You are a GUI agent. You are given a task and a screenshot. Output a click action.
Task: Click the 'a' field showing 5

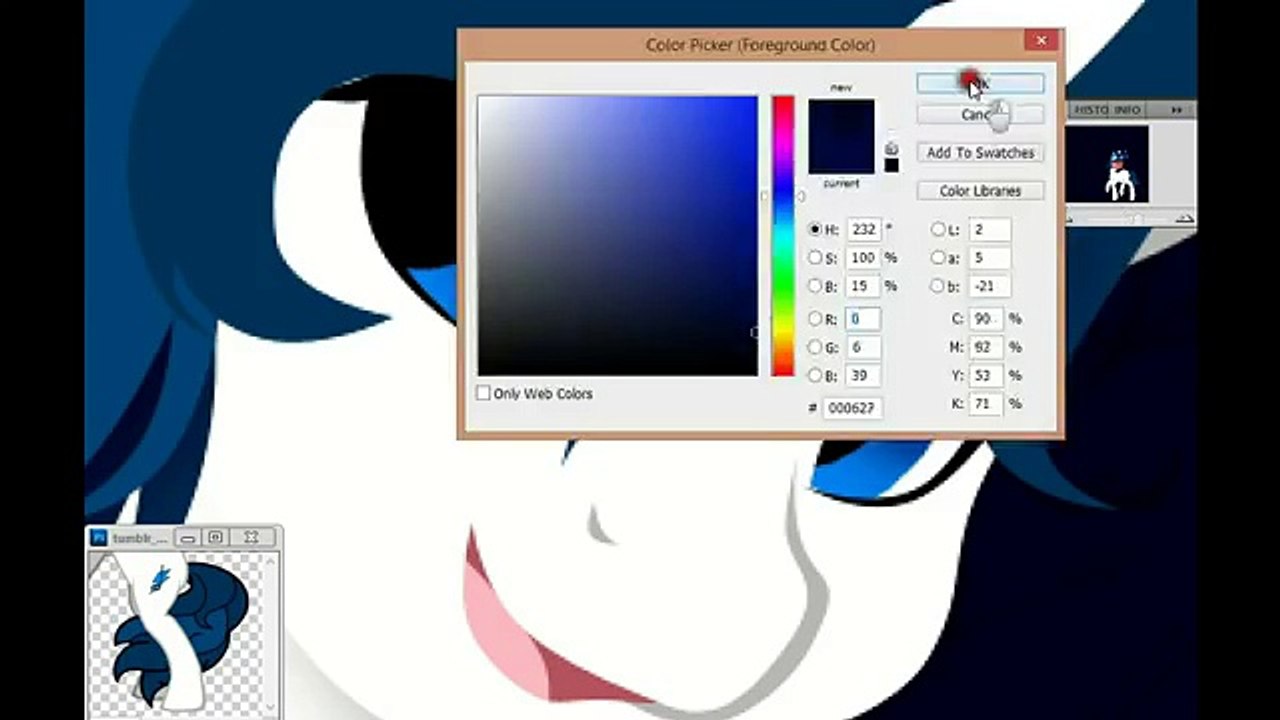pos(989,258)
